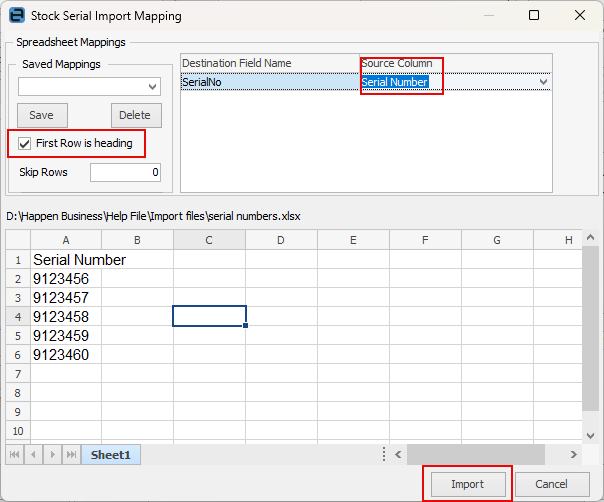Click the vertical scrollbar thumb
The image size is (604, 502).
click(x=590, y=329)
